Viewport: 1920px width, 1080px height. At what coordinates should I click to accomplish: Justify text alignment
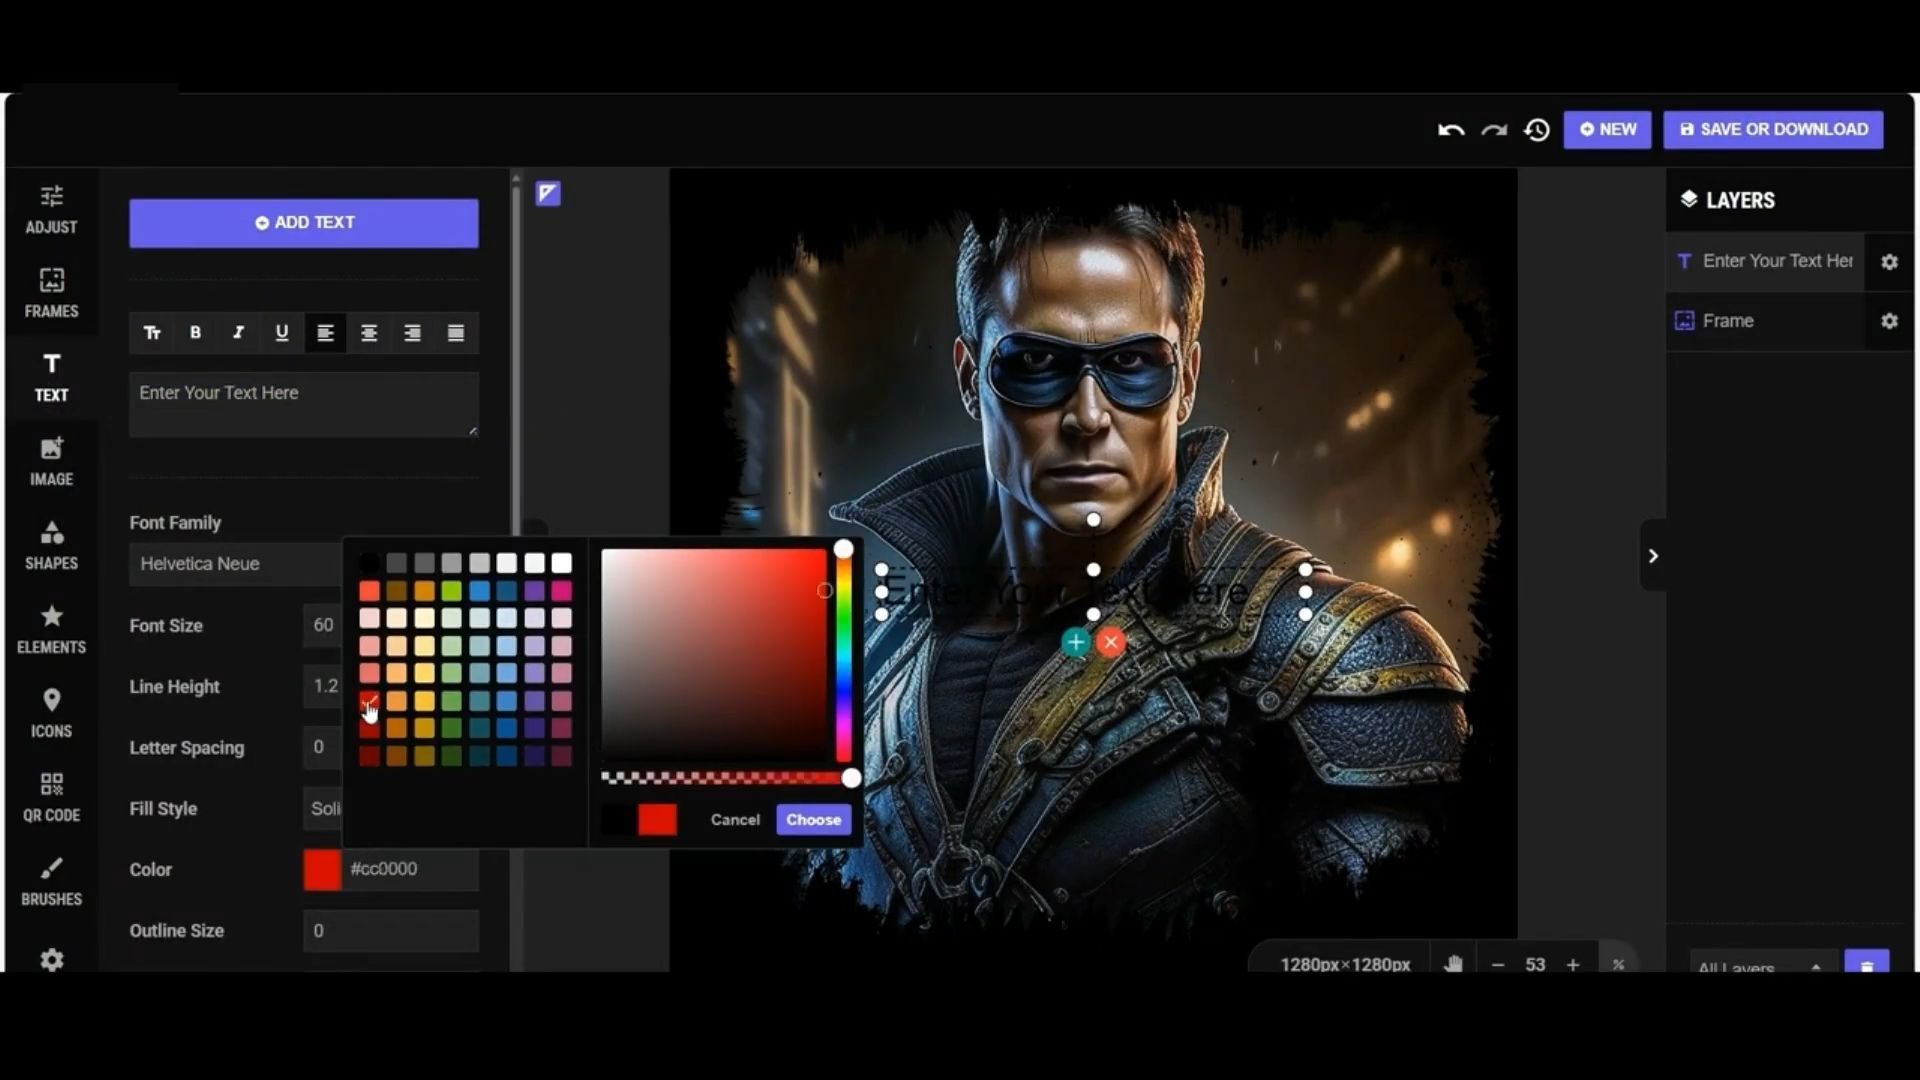click(456, 333)
